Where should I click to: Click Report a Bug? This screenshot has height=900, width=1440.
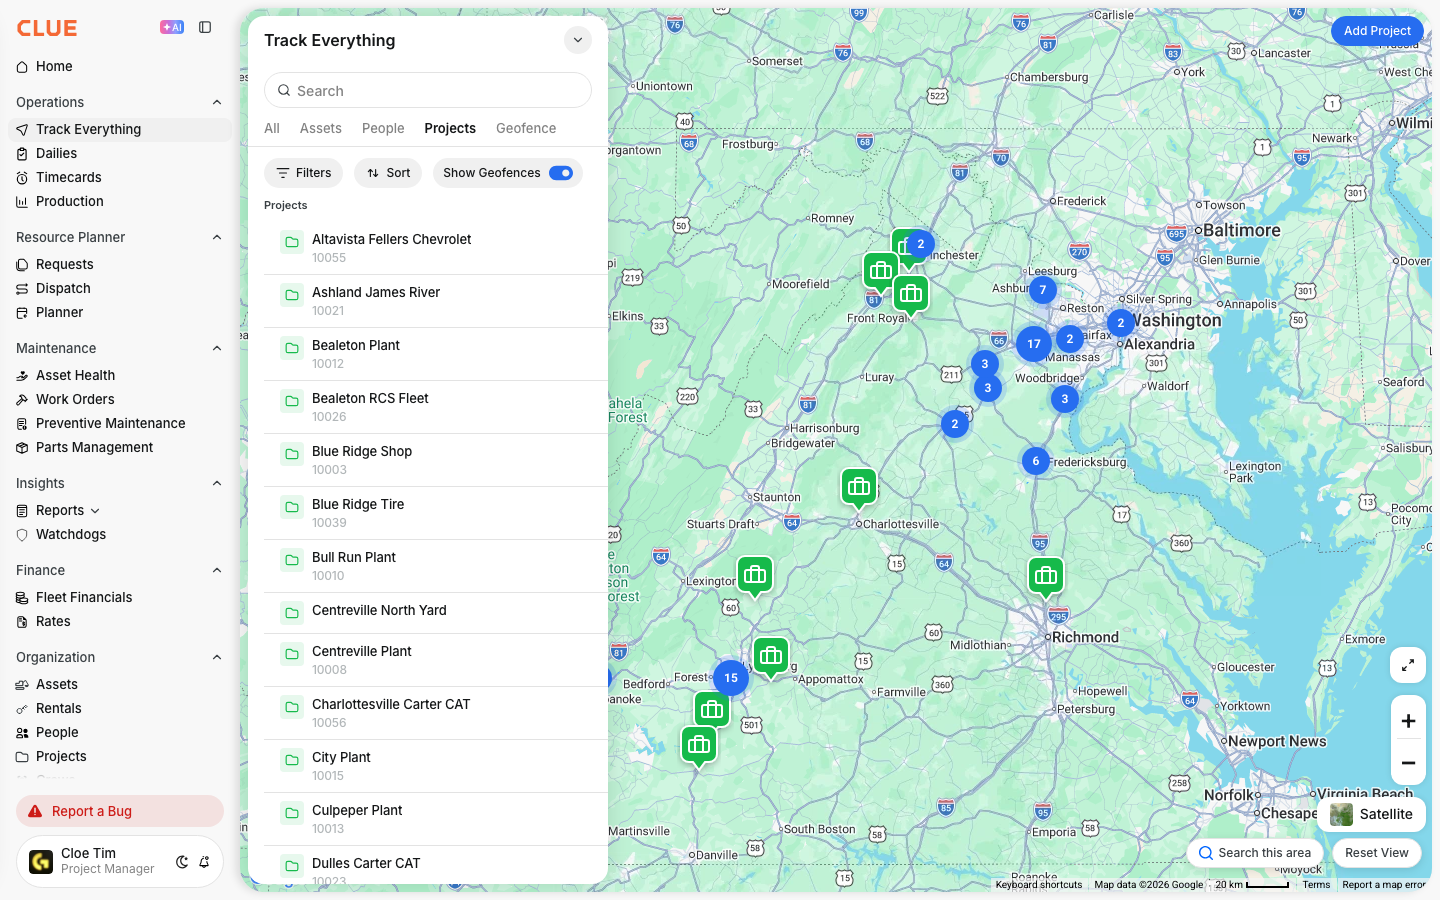120,811
